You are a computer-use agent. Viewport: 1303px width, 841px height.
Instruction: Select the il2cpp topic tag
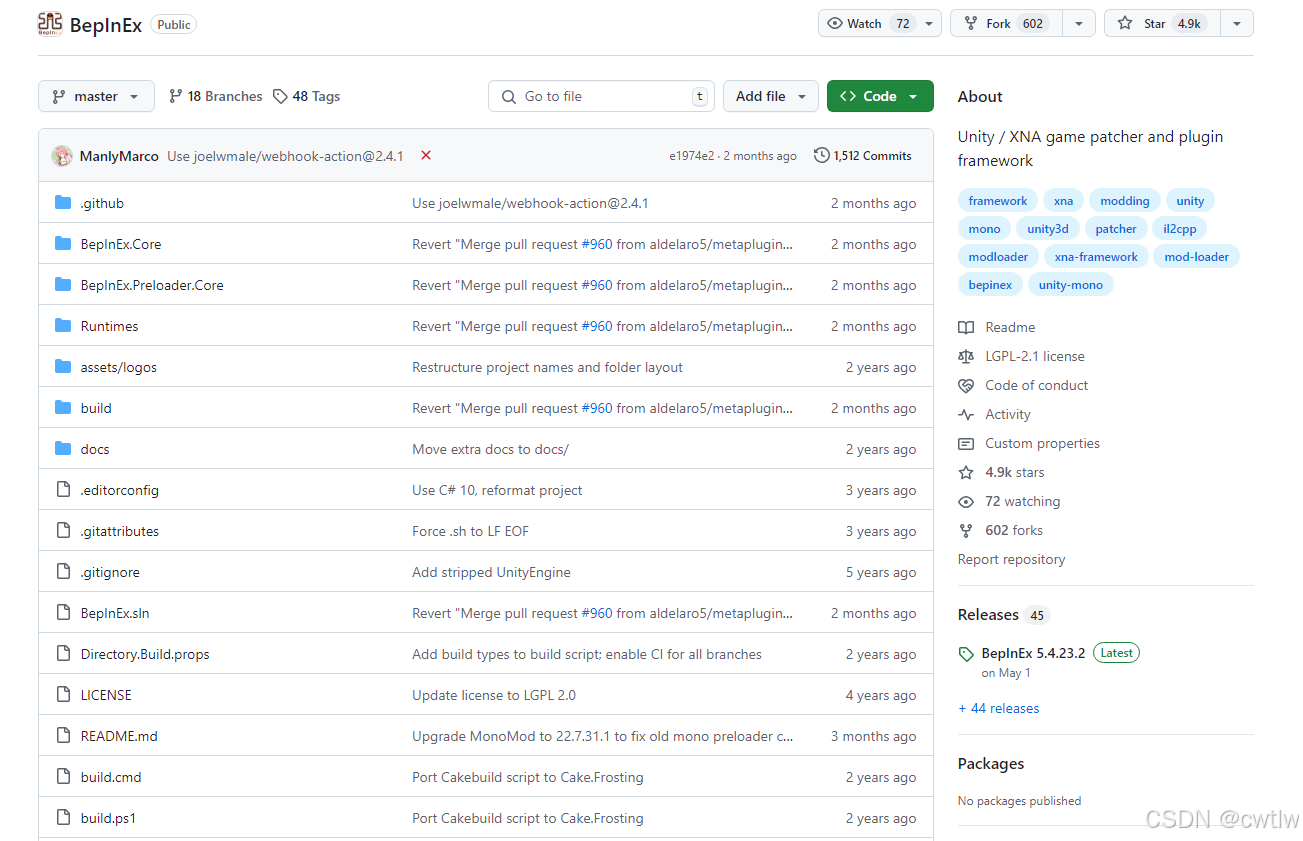point(1180,229)
